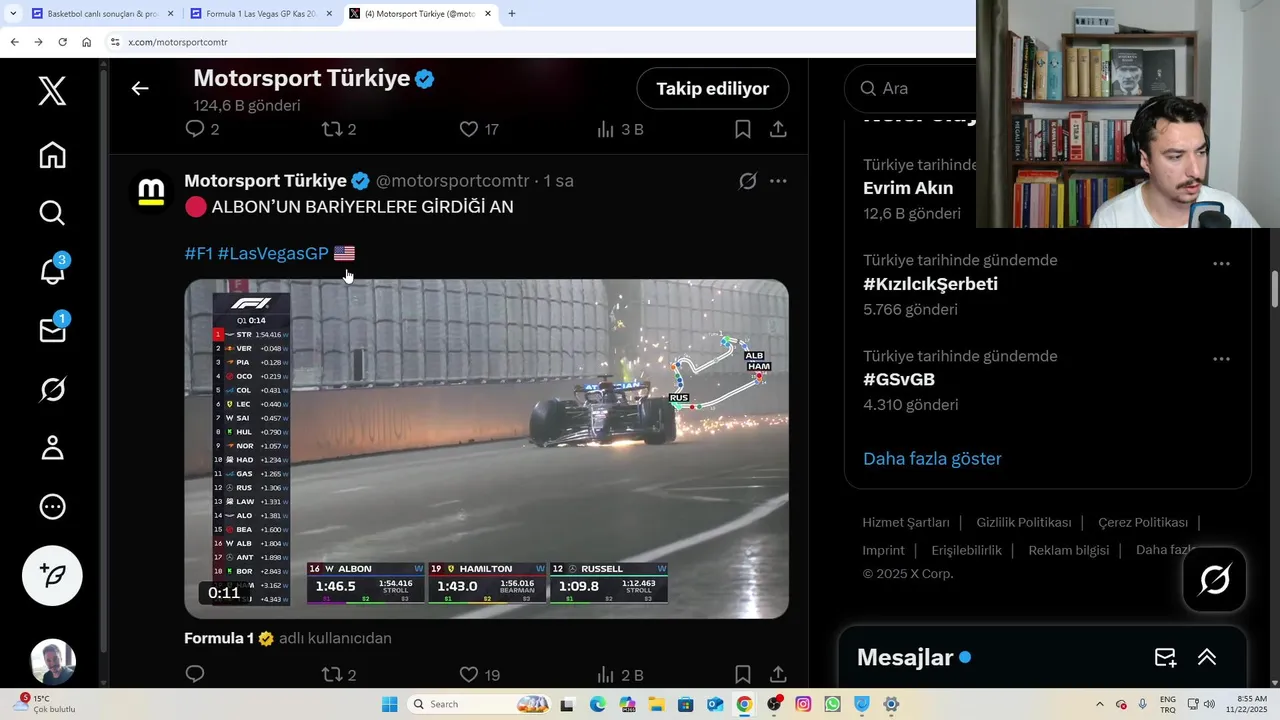Image resolution: width=1280 pixels, height=720 pixels.
Task: Click the Grok explain icon on Albon post
Action: pos(747,181)
